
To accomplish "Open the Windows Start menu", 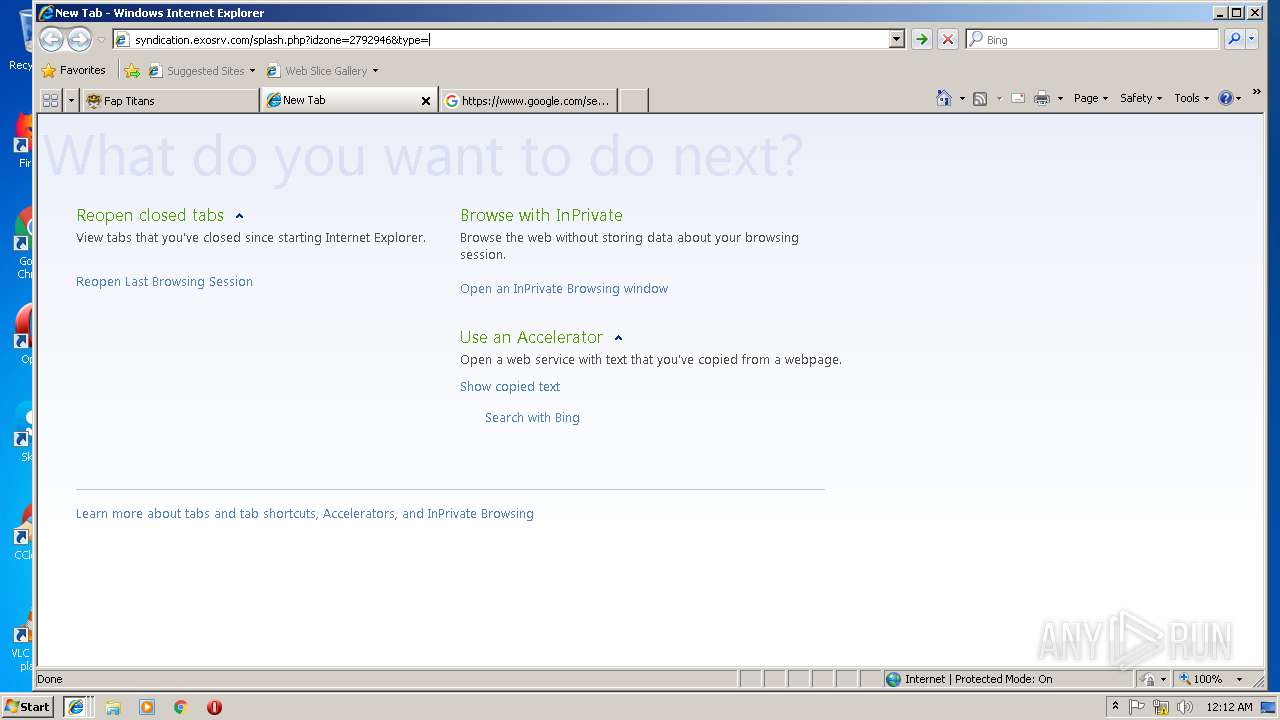I will [x=28, y=707].
